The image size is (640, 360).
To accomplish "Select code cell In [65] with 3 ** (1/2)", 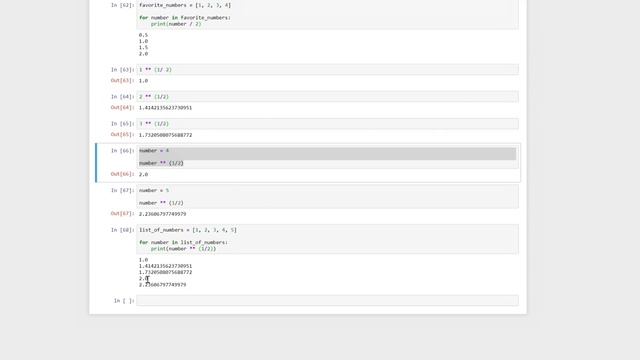I will 327,124.
